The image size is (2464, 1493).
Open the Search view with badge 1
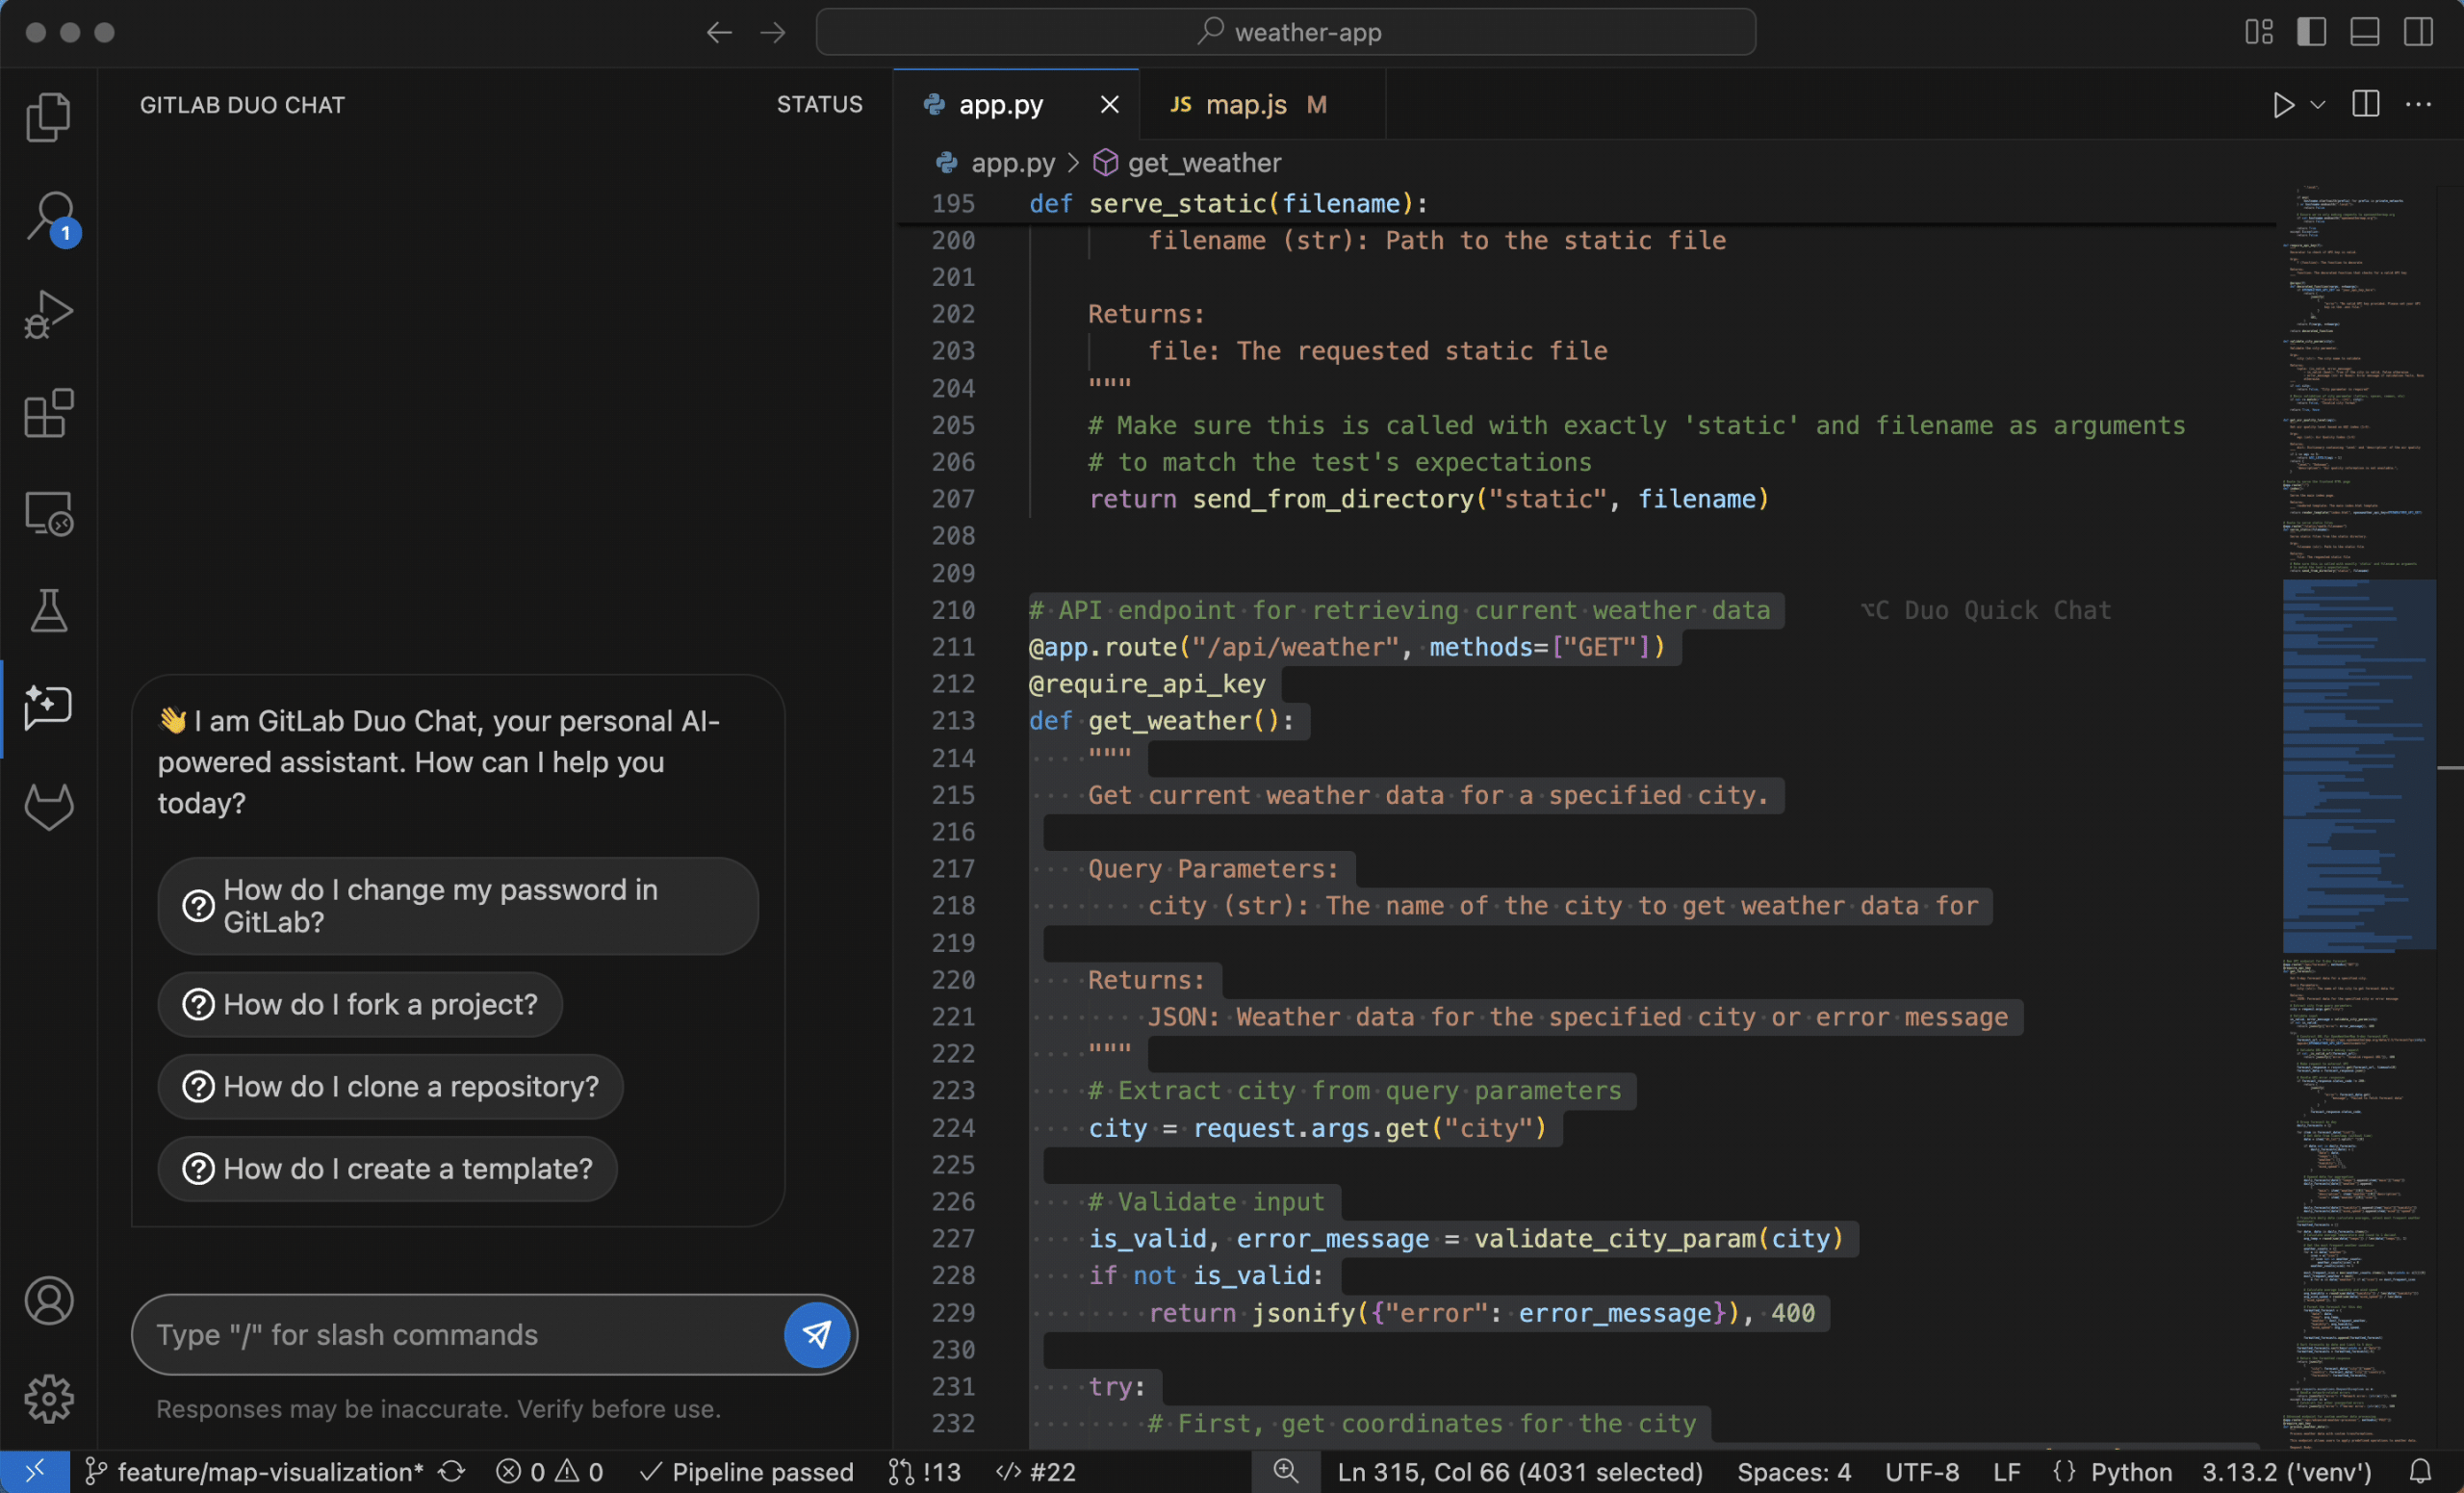click(x=48, y=216)
